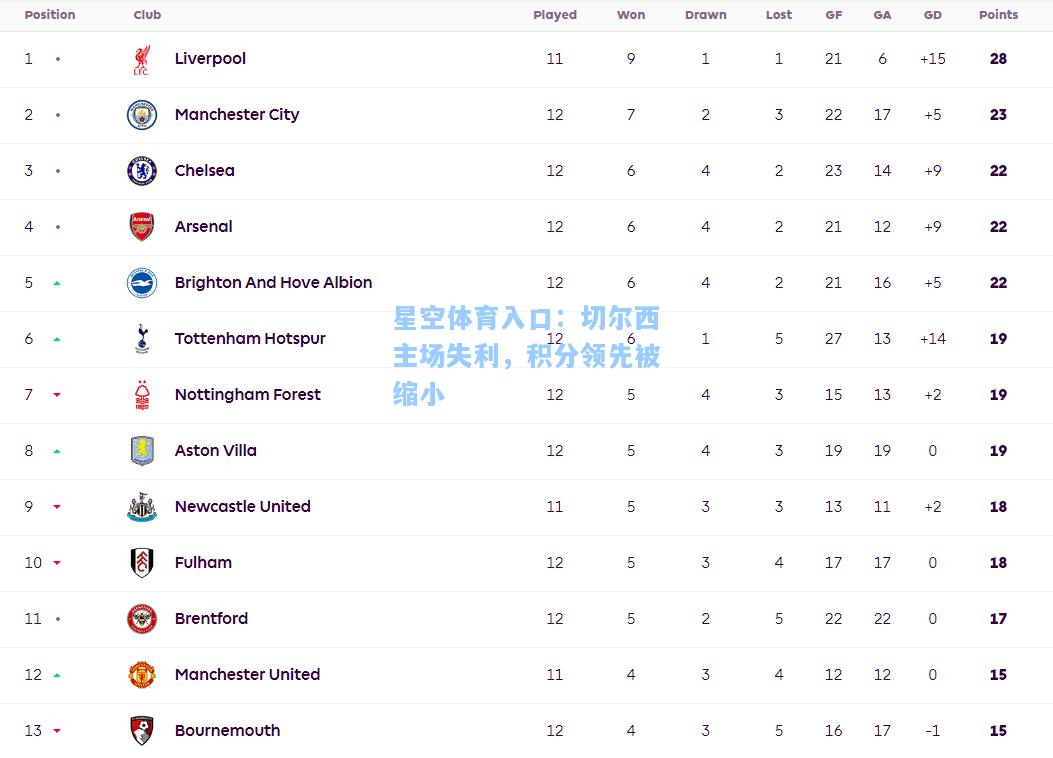1053x758 pixels.
Task: Click the Tottenham Hotspur cockerel crest
Action: click(x=142, y=338)
